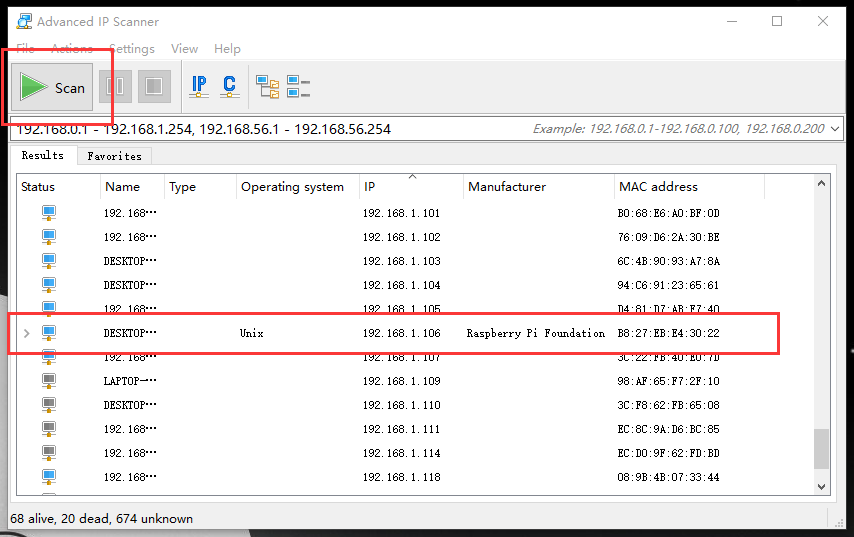Image resolution: width=854 pixels, height=537 pixels.
Task: Click MAC address 98:AF:65:F7:2F:10
Action: coord(668,381)
